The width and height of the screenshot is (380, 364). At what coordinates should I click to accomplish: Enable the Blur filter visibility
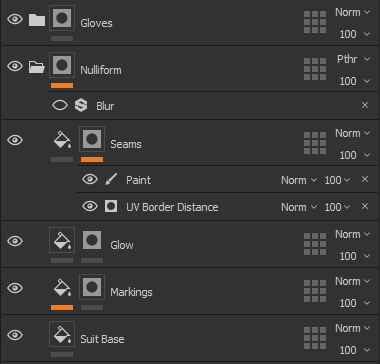(60, 105)
